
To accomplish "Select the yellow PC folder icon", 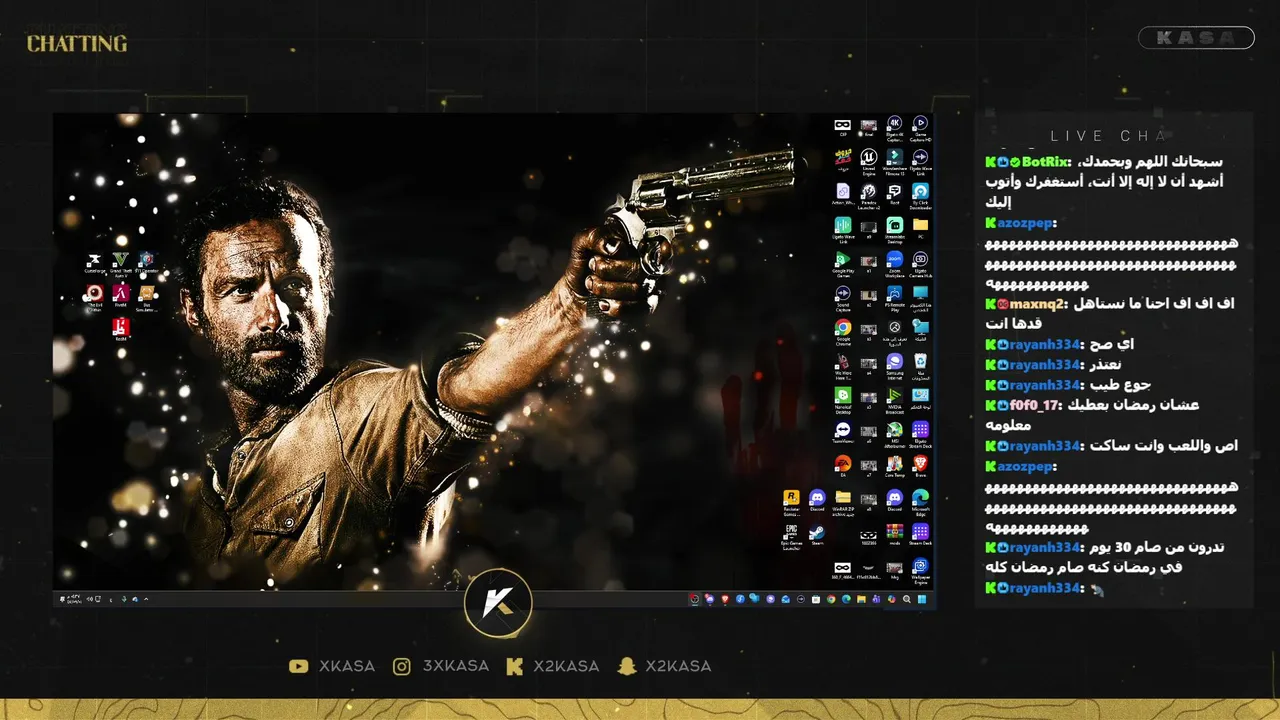I will (x=920, y=225).
